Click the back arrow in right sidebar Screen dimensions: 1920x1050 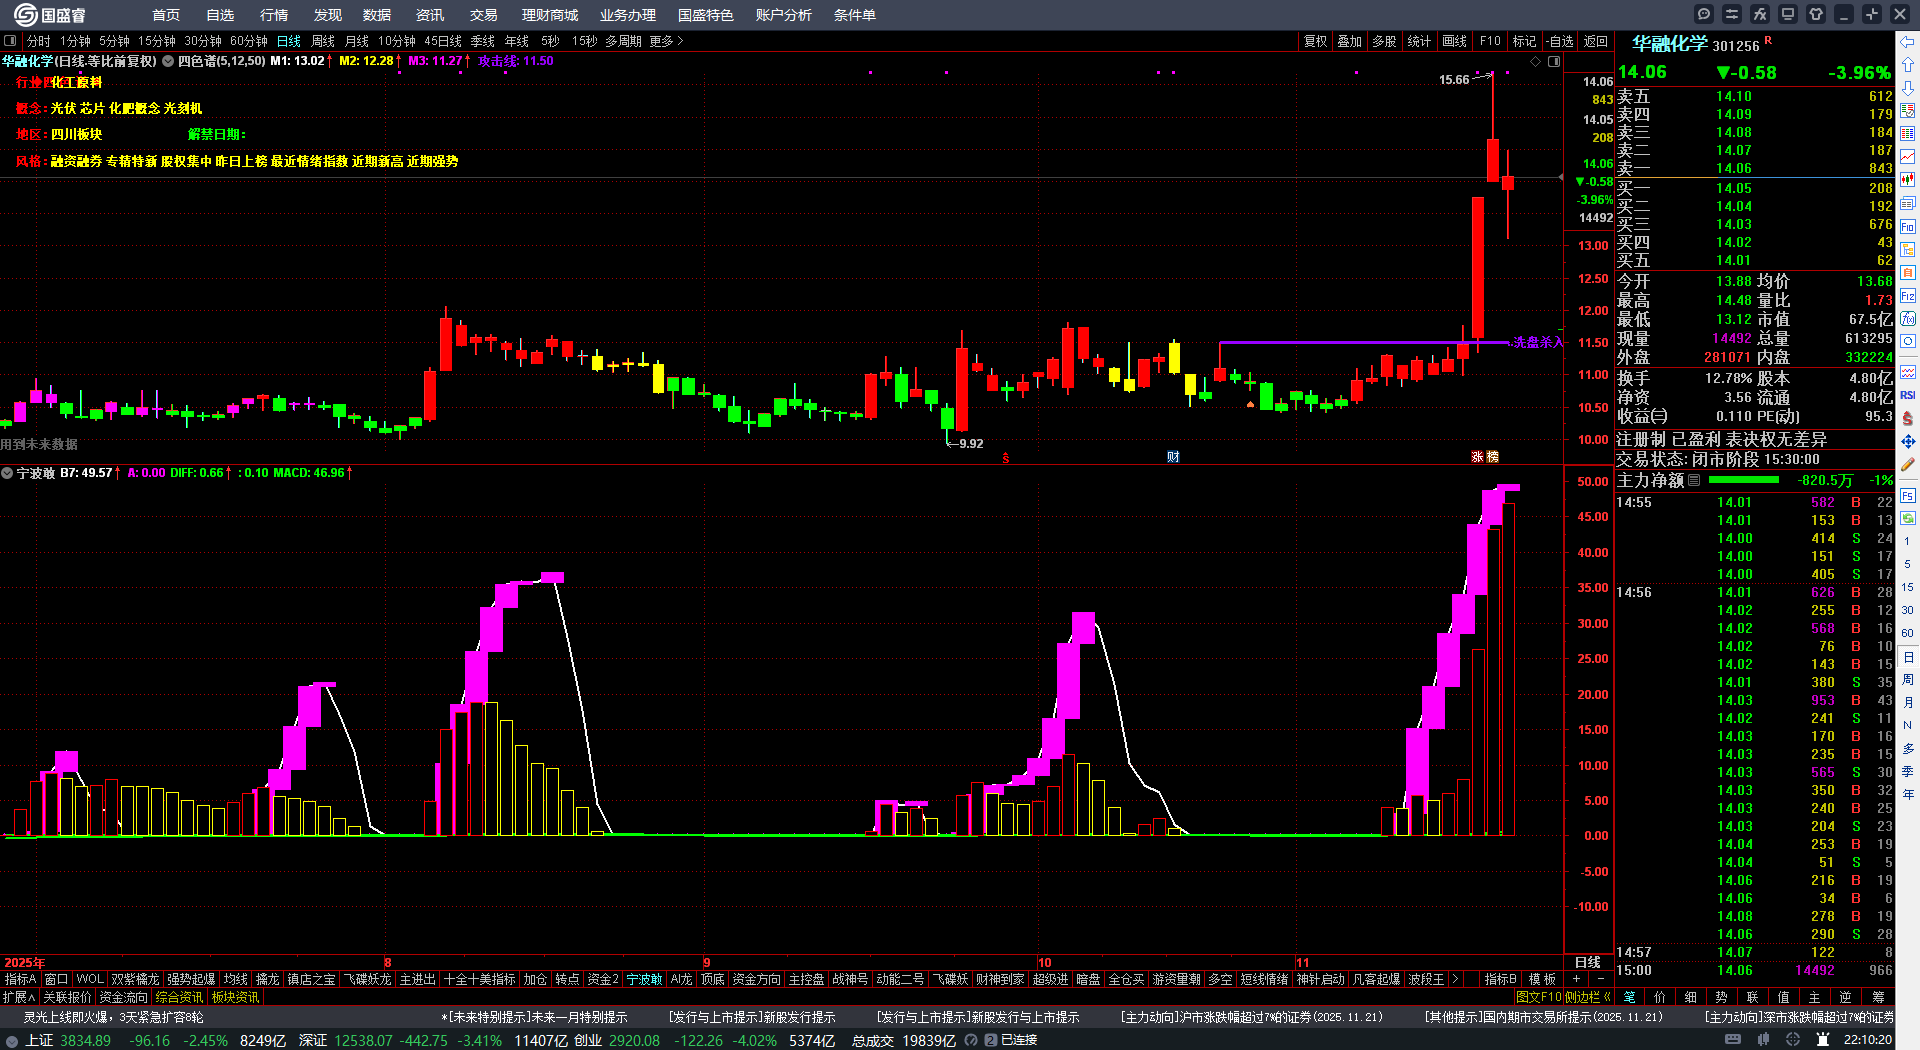pyautogui.click(x=1908, y=42)
